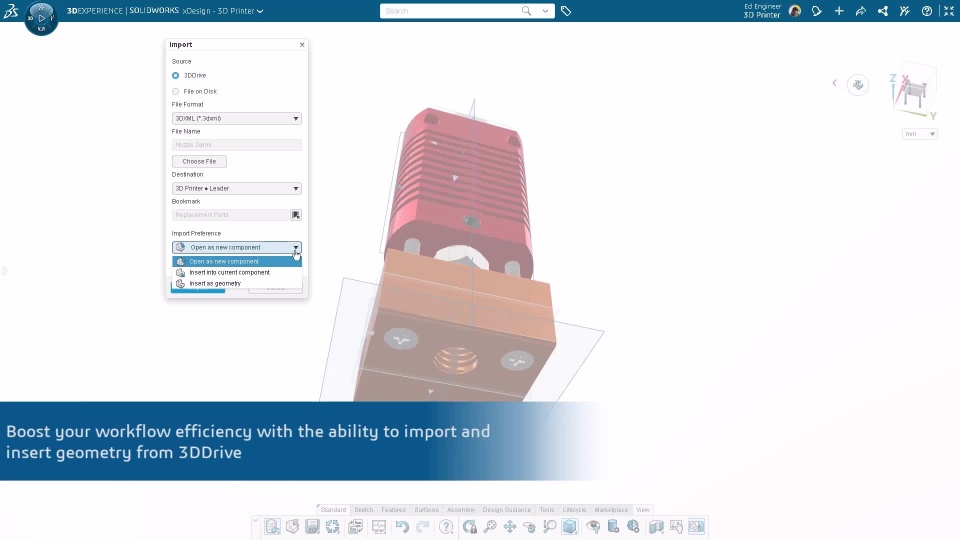Switch to the View tab
The width and height of the screenshot is (960, 540).
(642, 509)
